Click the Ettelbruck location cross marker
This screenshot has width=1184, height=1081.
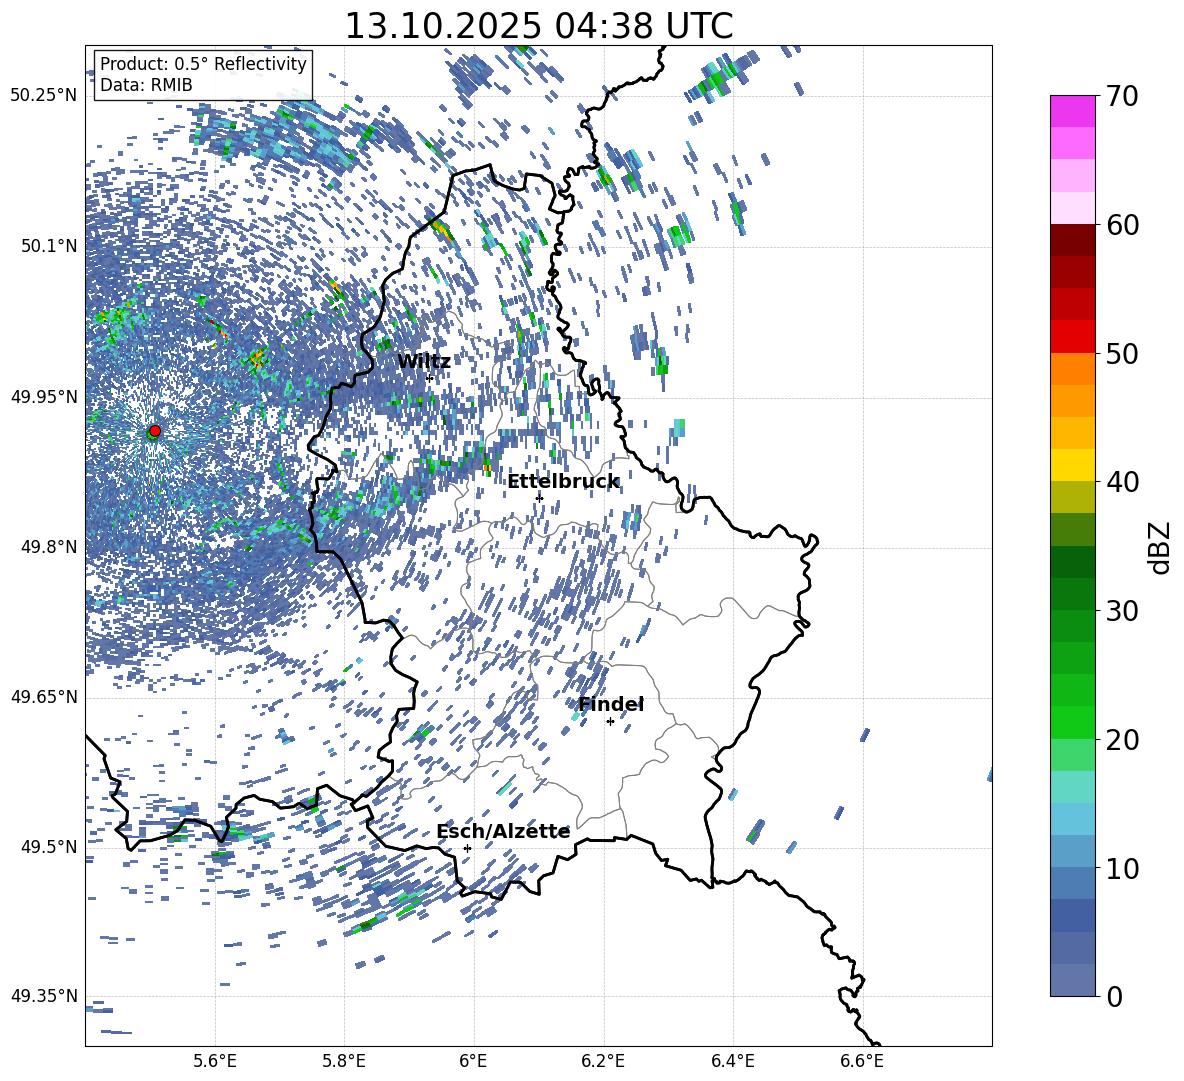[x=539, y=498]
